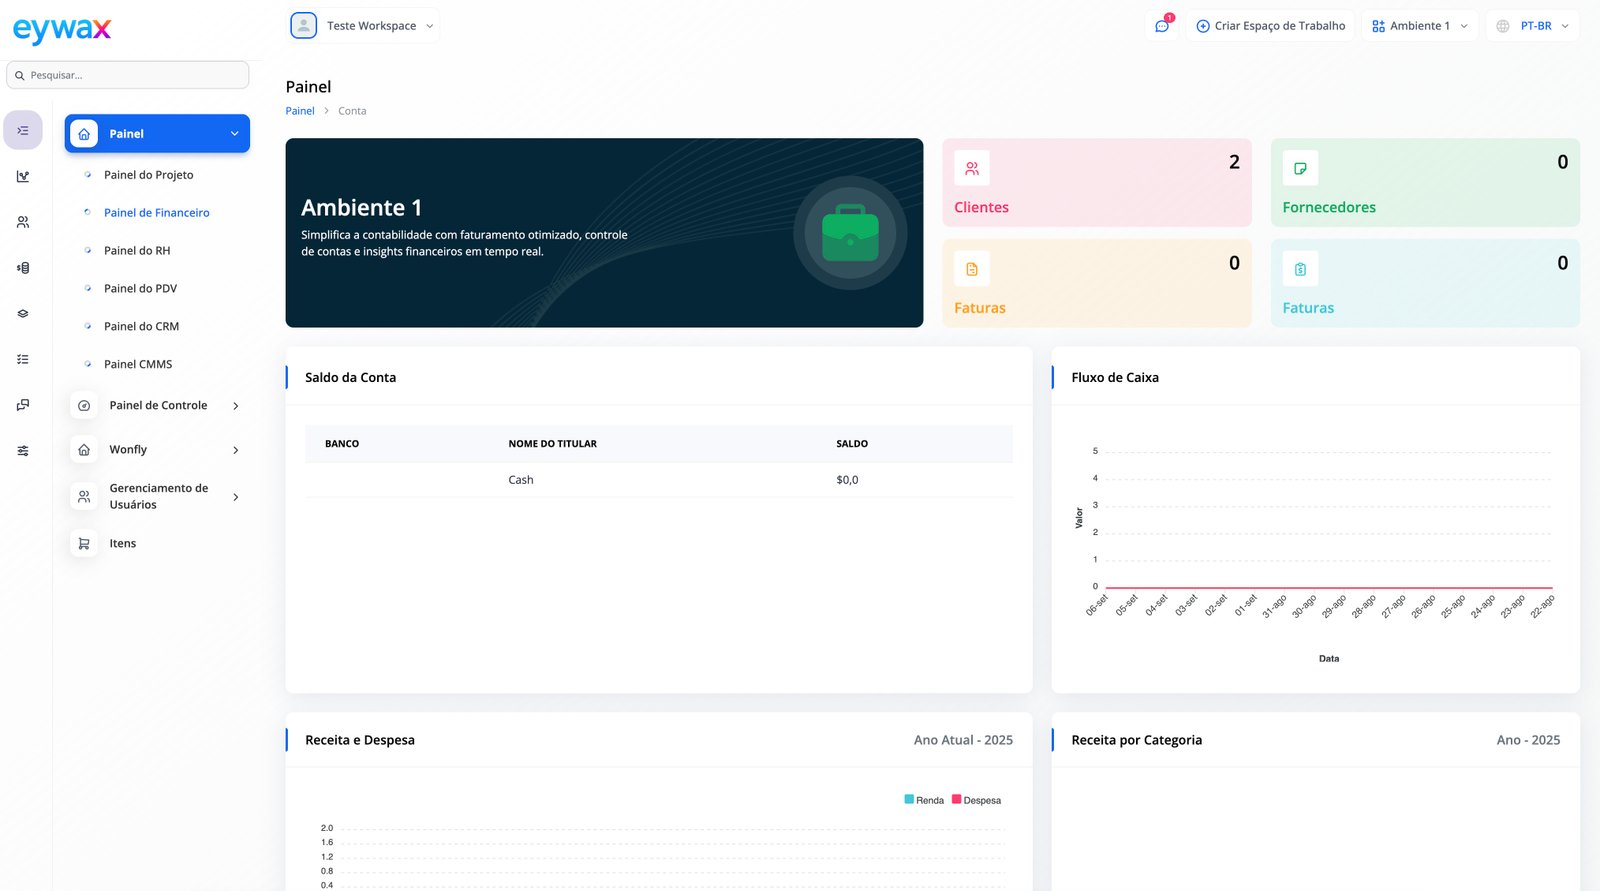The height and width of the screenshot is (891, 1600).
Task: Click the chat notification icon in header
Action: pyautogui.click(x=1162, y=26)
